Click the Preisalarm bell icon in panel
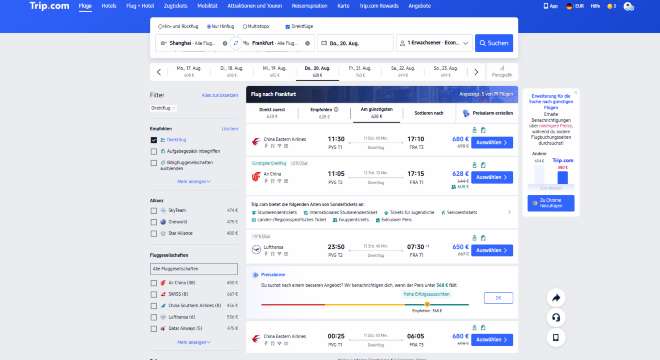This screenshot has height=360, width=660. [255, 275]
